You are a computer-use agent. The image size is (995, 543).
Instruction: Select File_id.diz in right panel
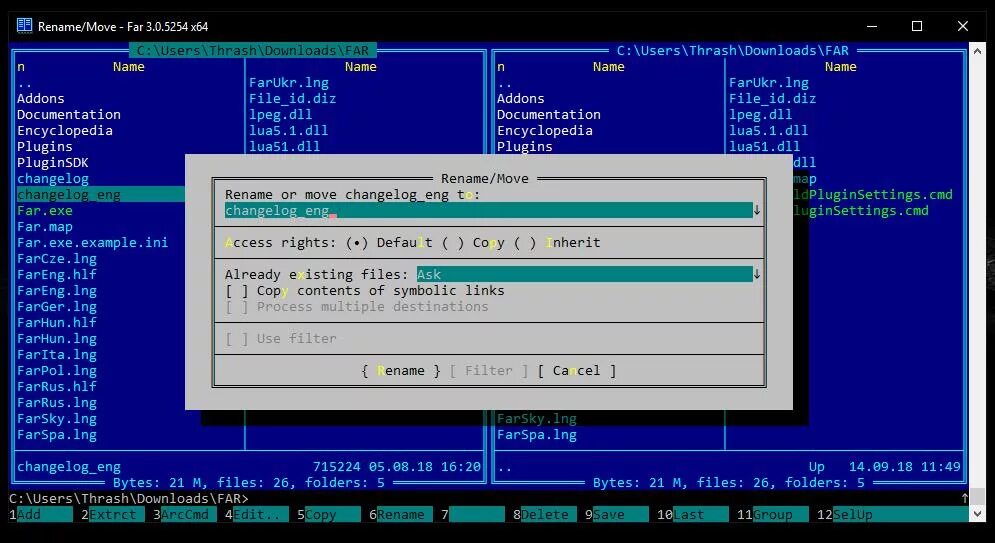point(772,98)
